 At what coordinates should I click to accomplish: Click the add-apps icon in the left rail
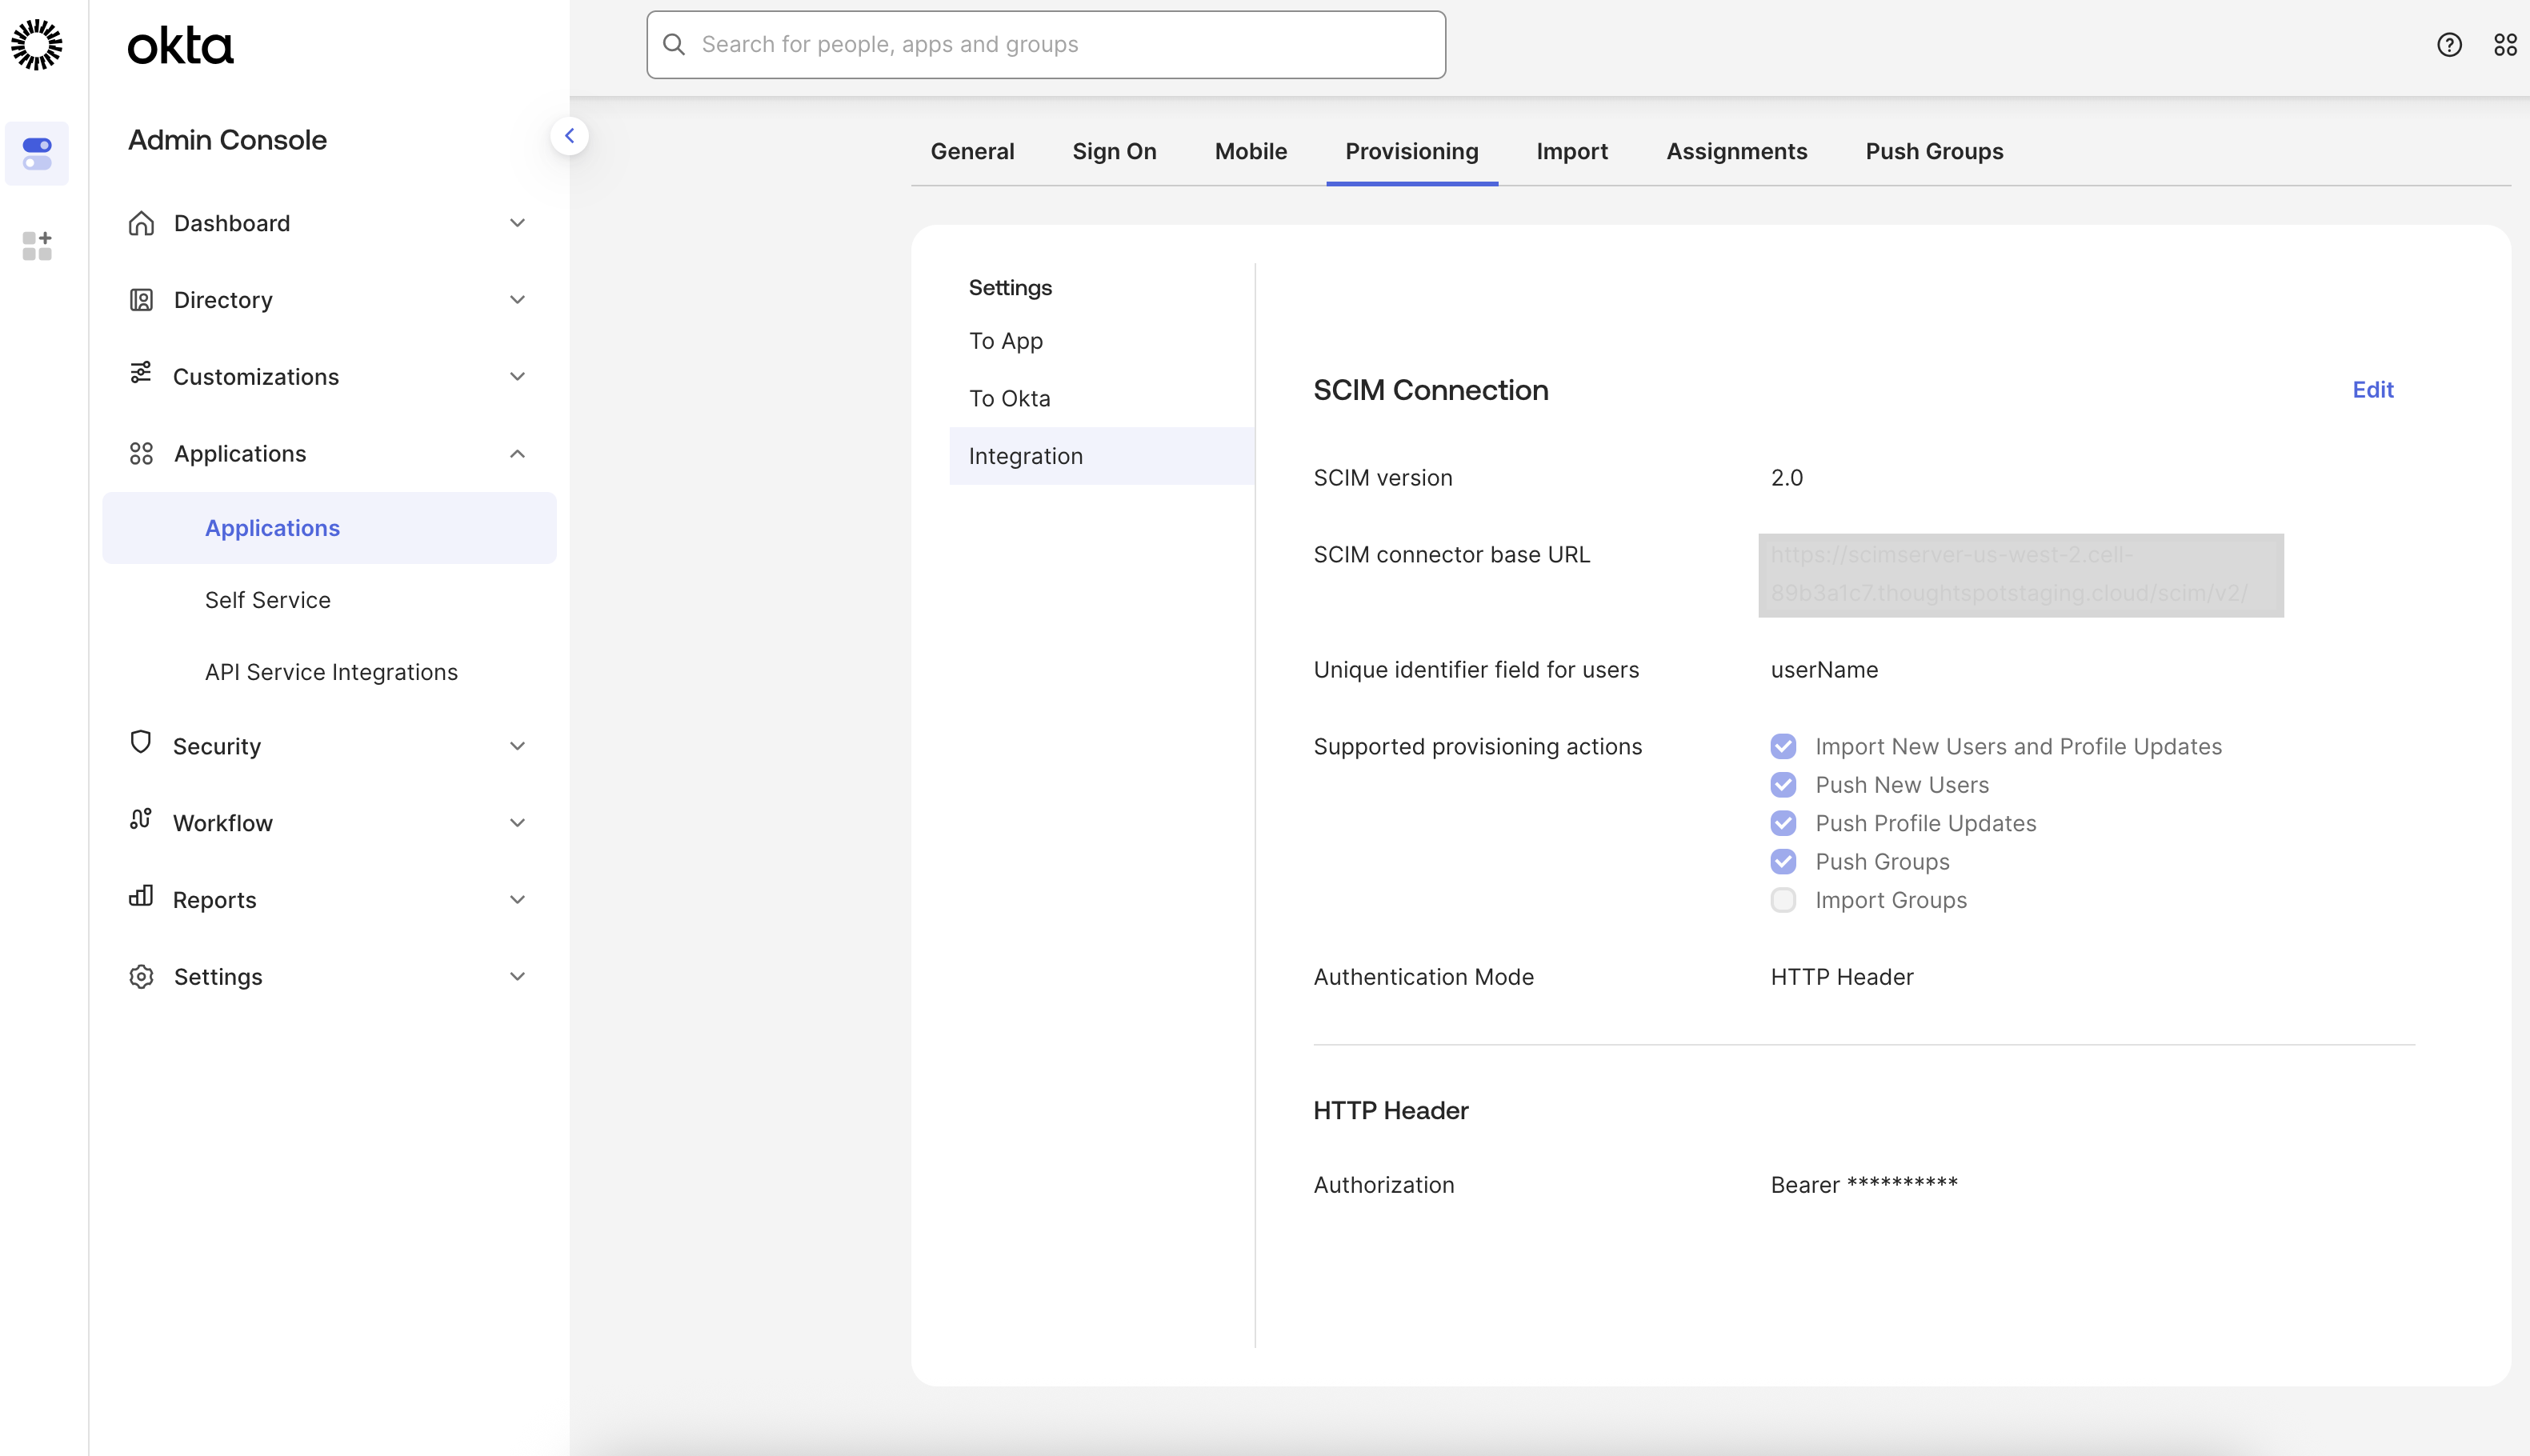point(37,246)
